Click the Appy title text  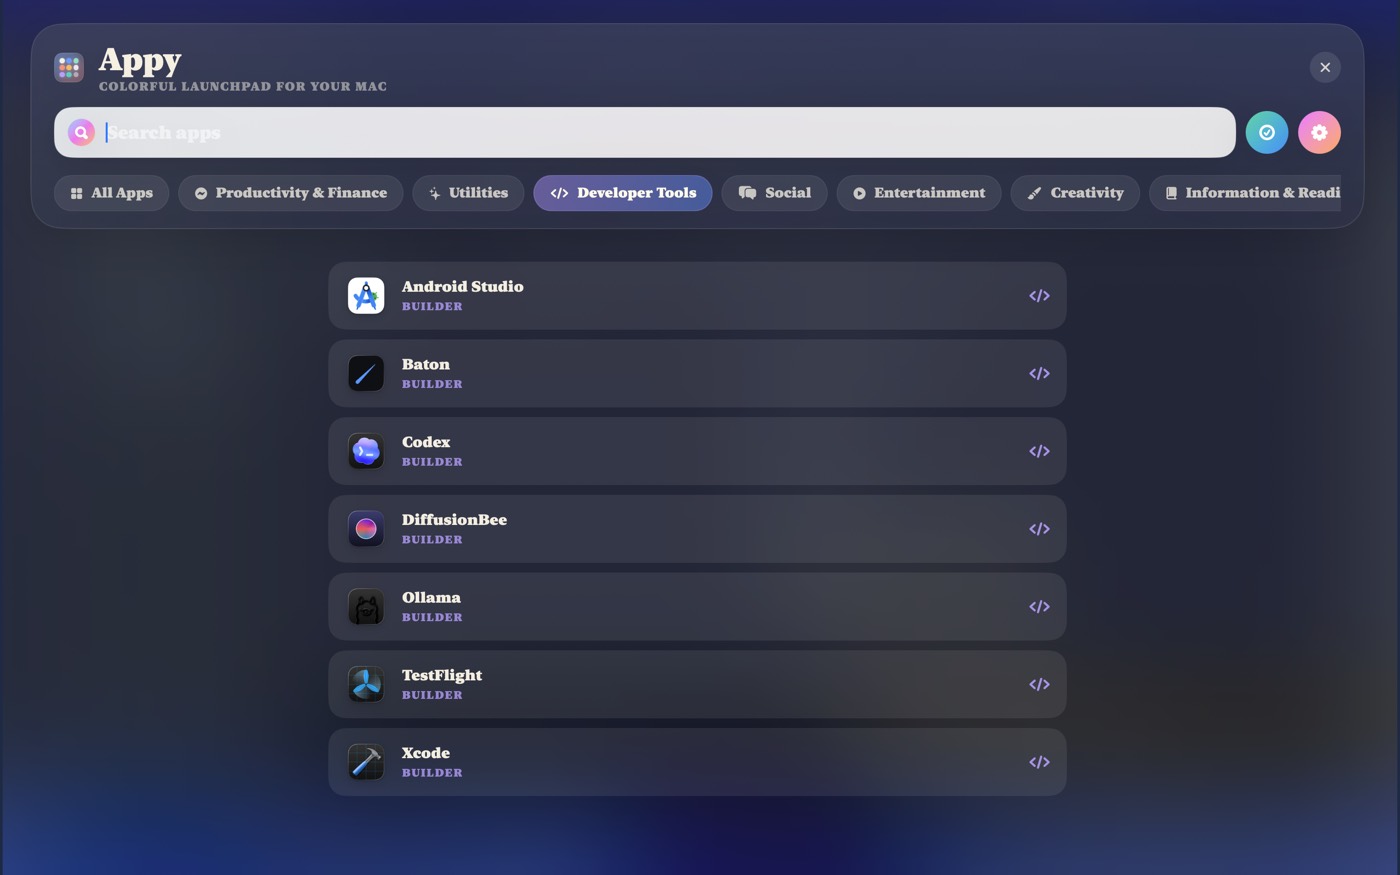click(140, 61)
